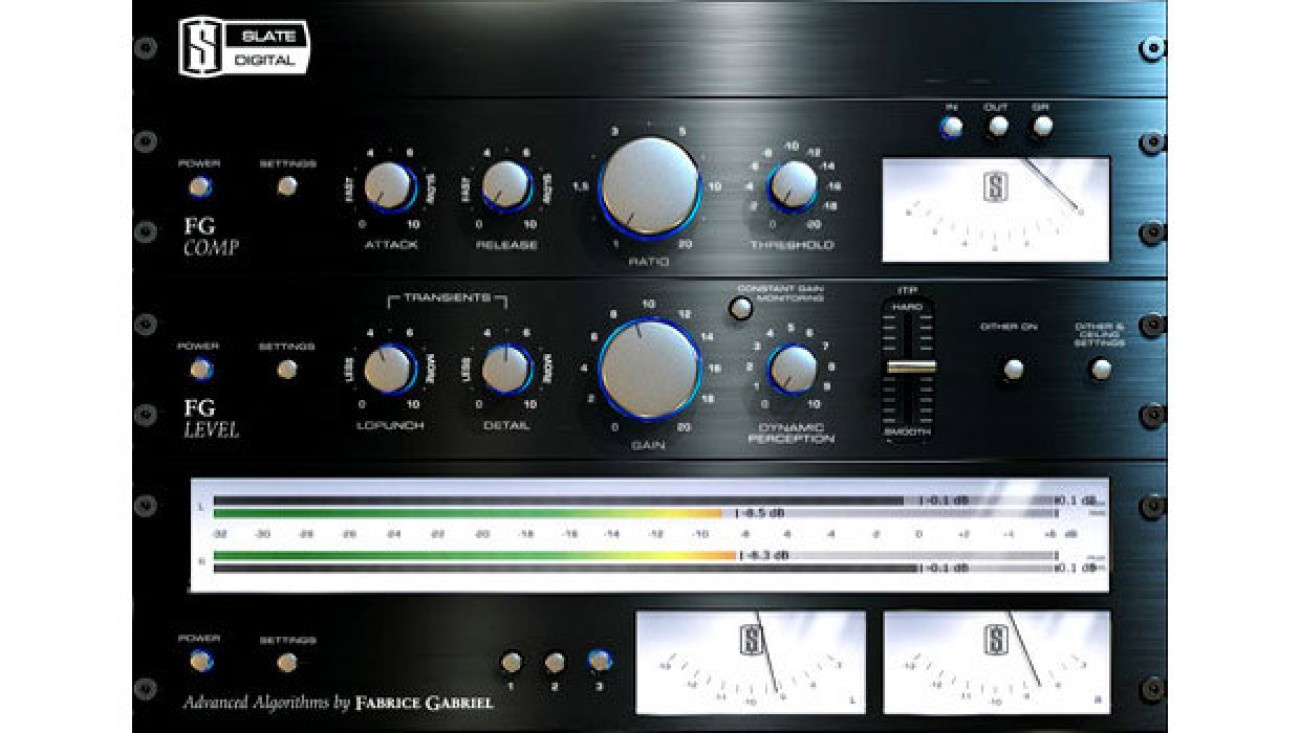Image resolution: width=1300 pixels, height=733 pixels.
Task: Click the Threshold knob
Action: (x=793, y=186)
